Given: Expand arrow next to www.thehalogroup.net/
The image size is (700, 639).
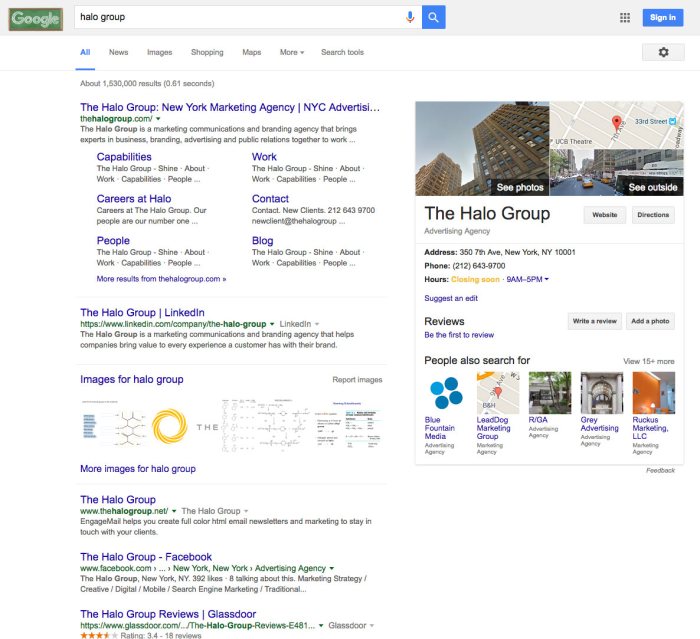Looking at the screenshot, I should click(174, 511).
